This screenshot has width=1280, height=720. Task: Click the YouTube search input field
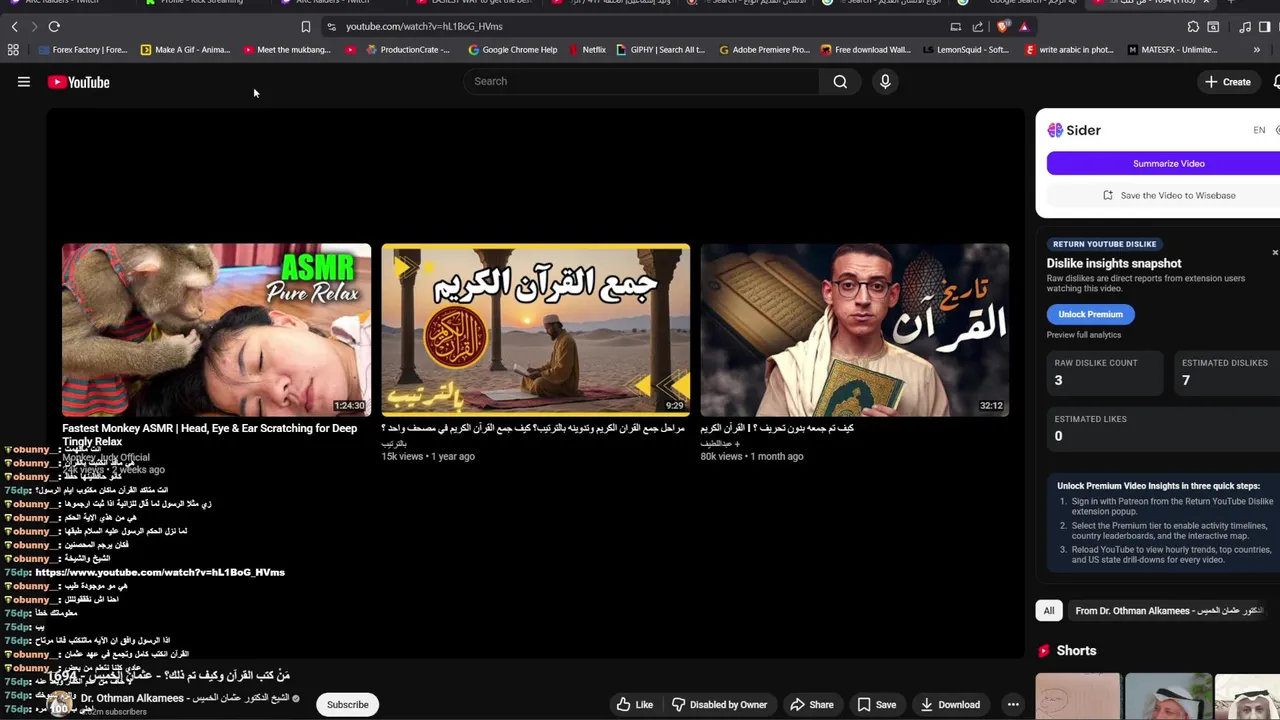pyautogui.click(x=642, y=81)
